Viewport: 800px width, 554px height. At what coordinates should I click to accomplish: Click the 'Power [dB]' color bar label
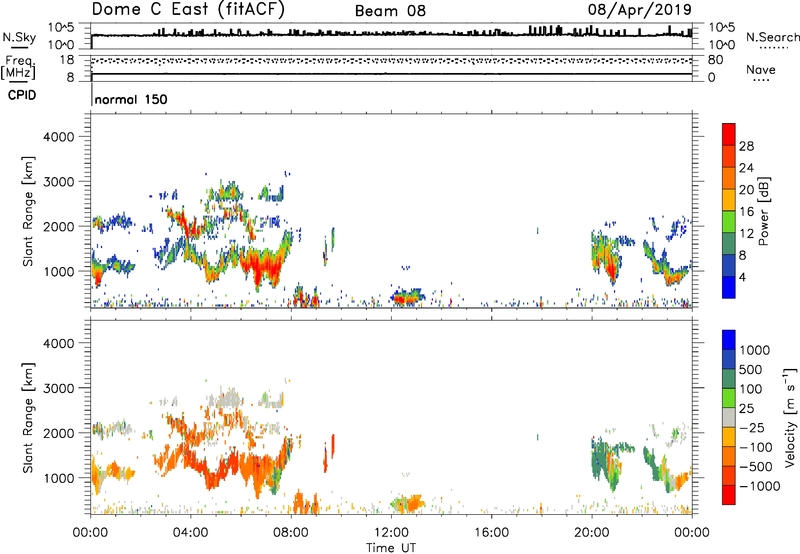coord(763,211)
